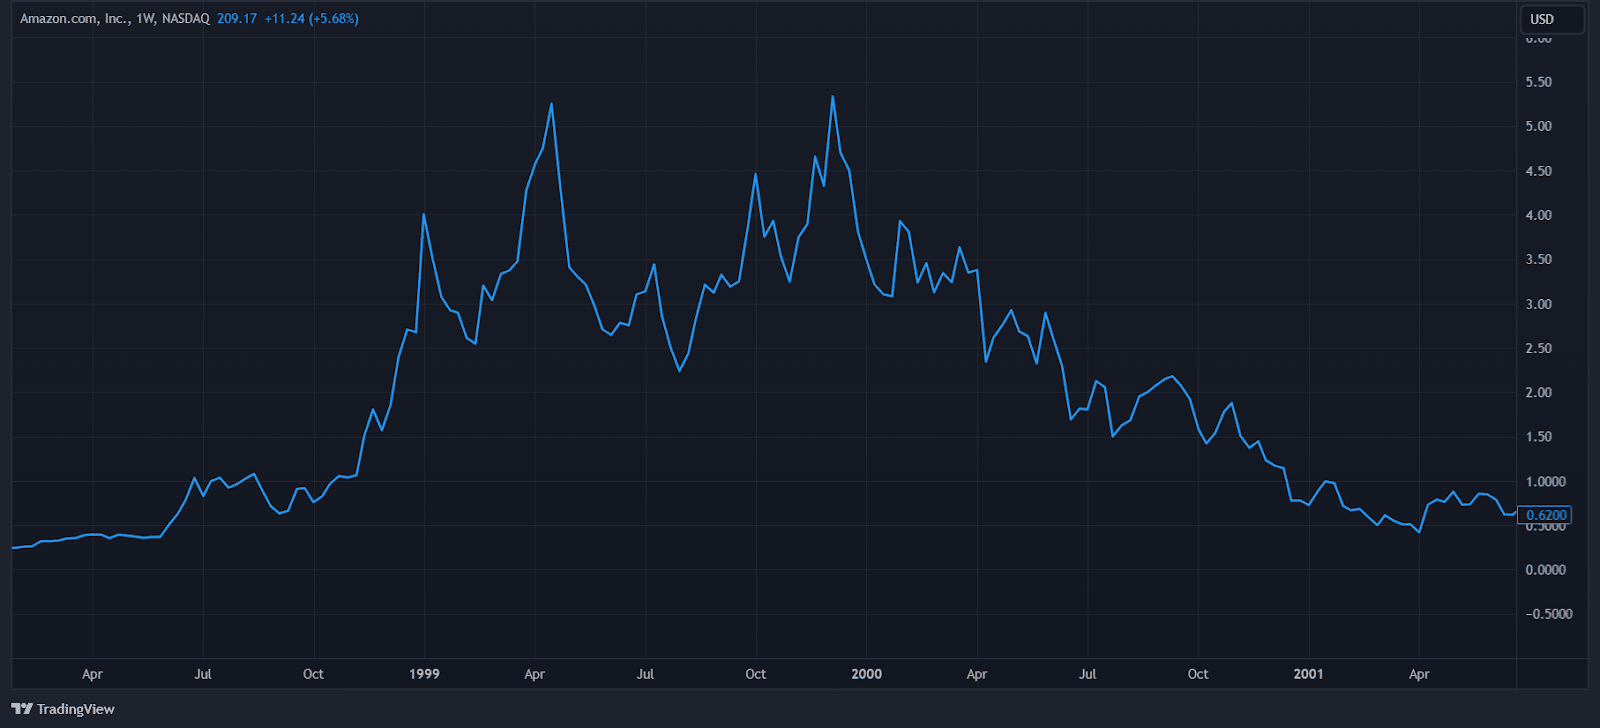Click the 1.0000 price axis label
This screenshot has height=728, width=1600.
[x=1545, y=481]
